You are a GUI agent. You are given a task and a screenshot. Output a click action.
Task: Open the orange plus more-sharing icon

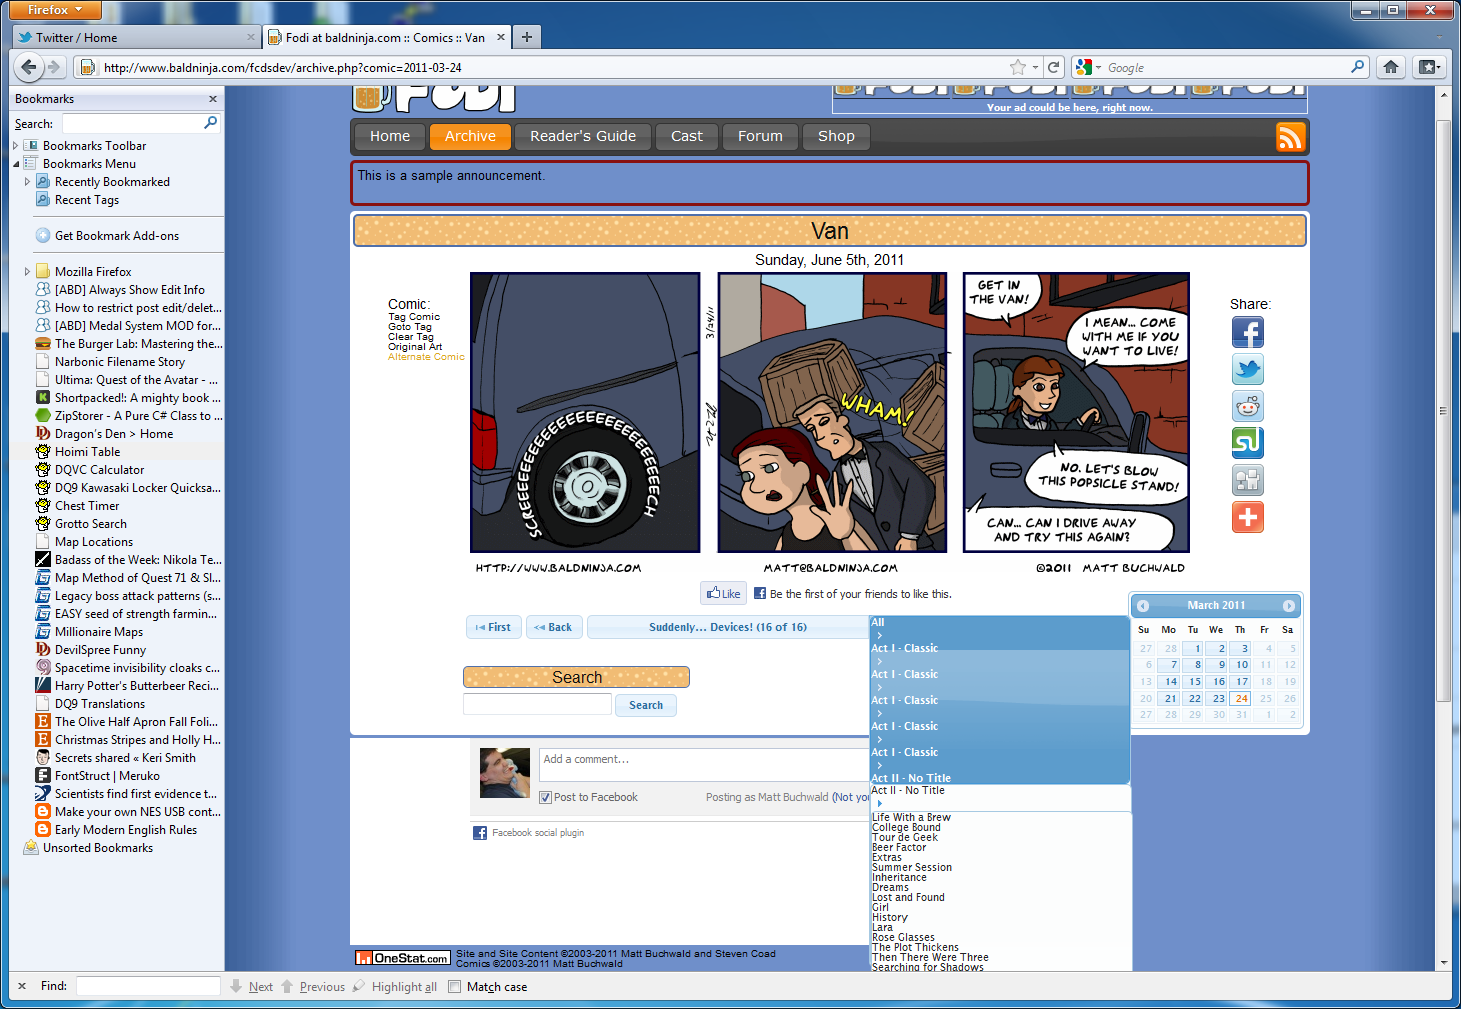click(1247, 517)
